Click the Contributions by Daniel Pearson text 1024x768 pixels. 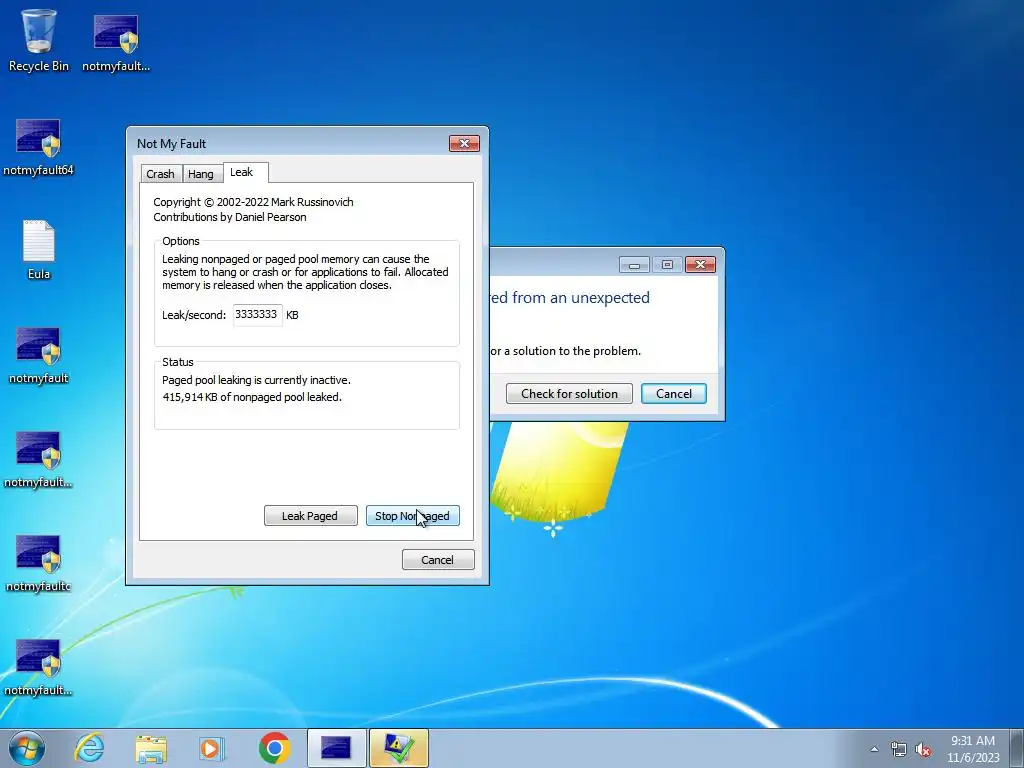point(230,217)
